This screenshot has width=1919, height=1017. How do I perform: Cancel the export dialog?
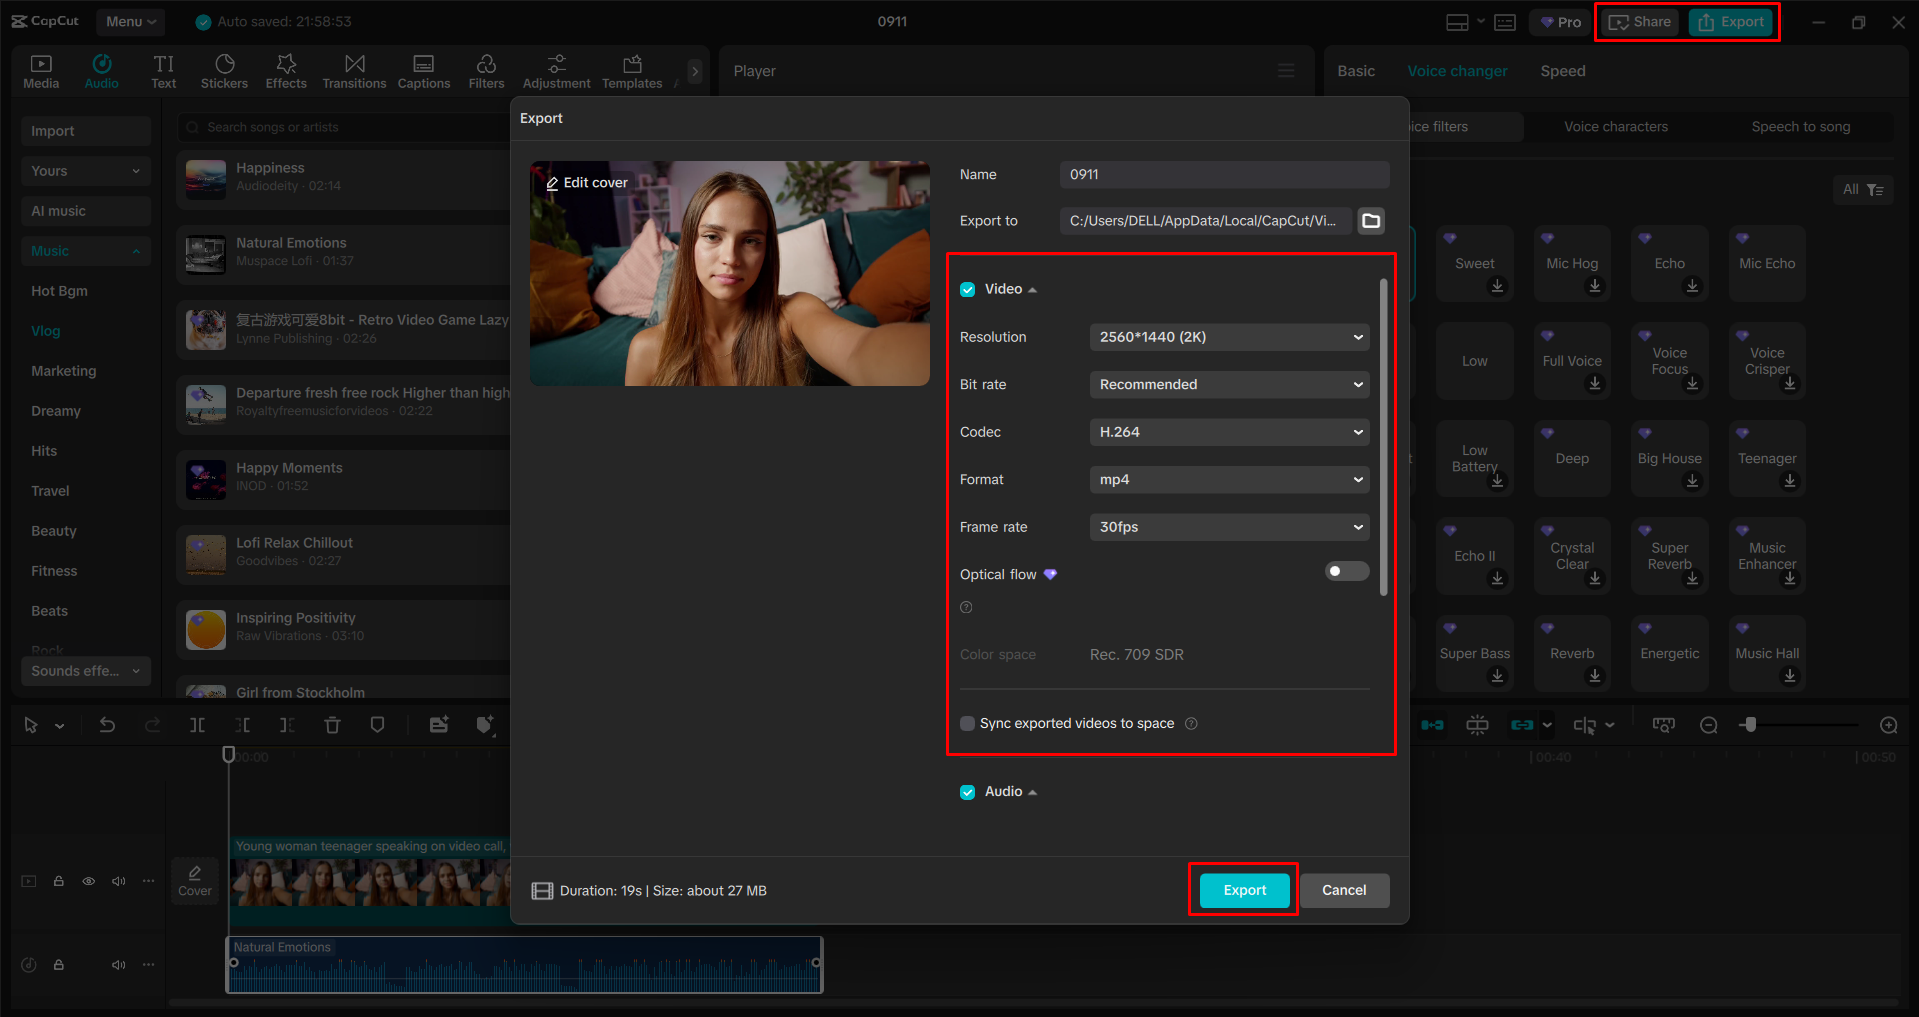click(1344, 890)
